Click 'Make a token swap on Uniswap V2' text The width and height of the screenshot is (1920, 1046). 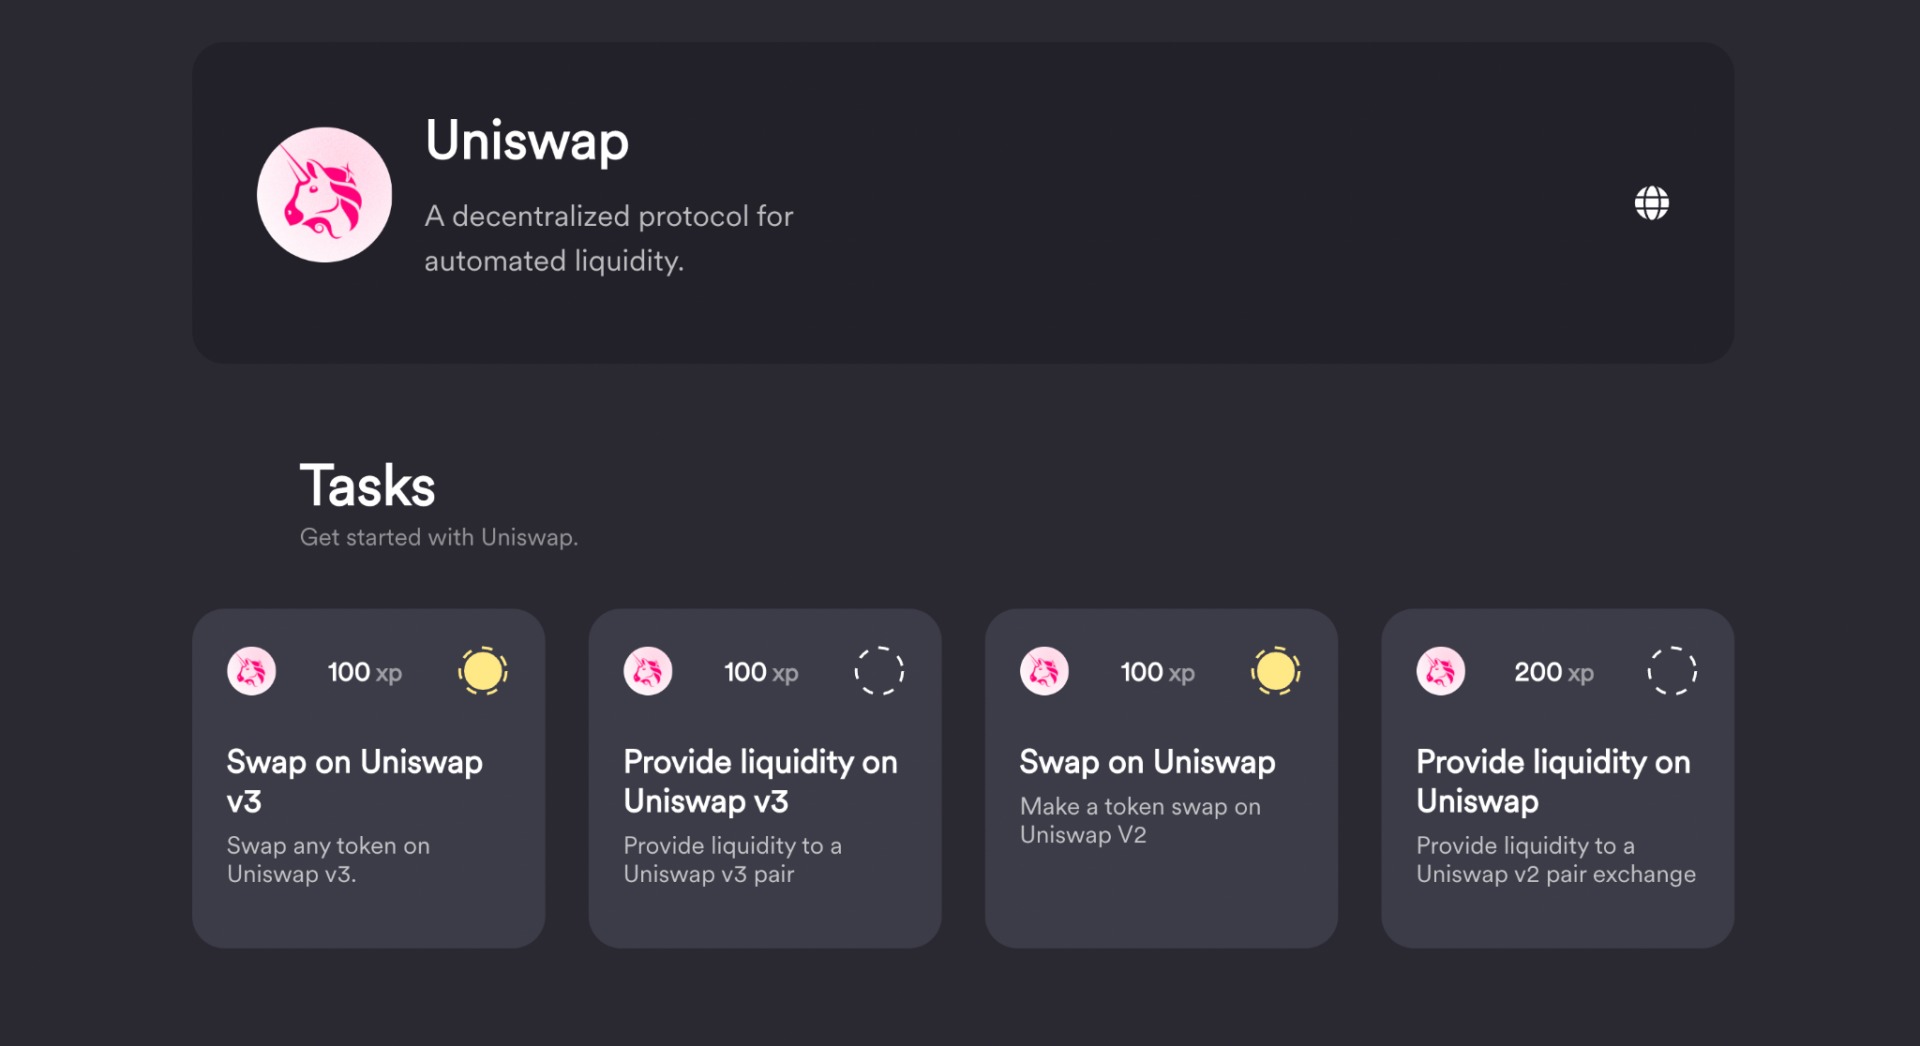[x=1140, y=821]
